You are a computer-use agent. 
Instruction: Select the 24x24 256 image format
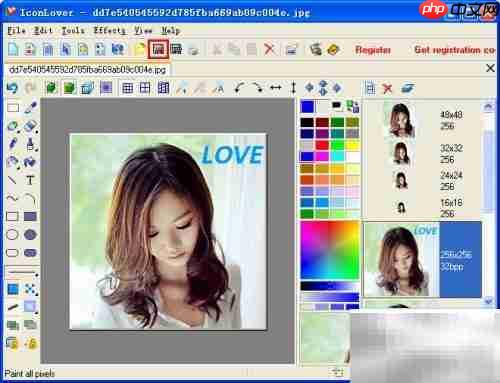pos(422,181)
